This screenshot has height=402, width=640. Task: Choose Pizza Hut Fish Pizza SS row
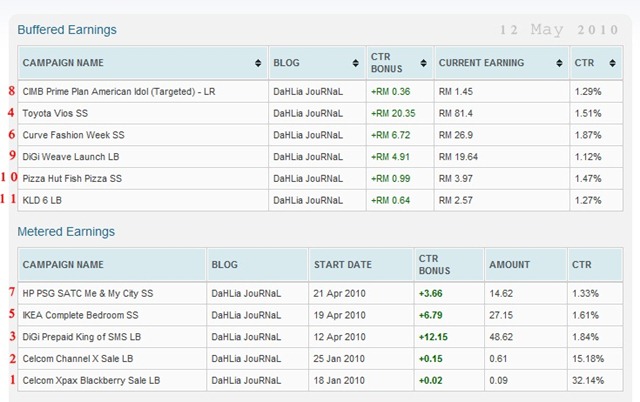pos(320,178)
